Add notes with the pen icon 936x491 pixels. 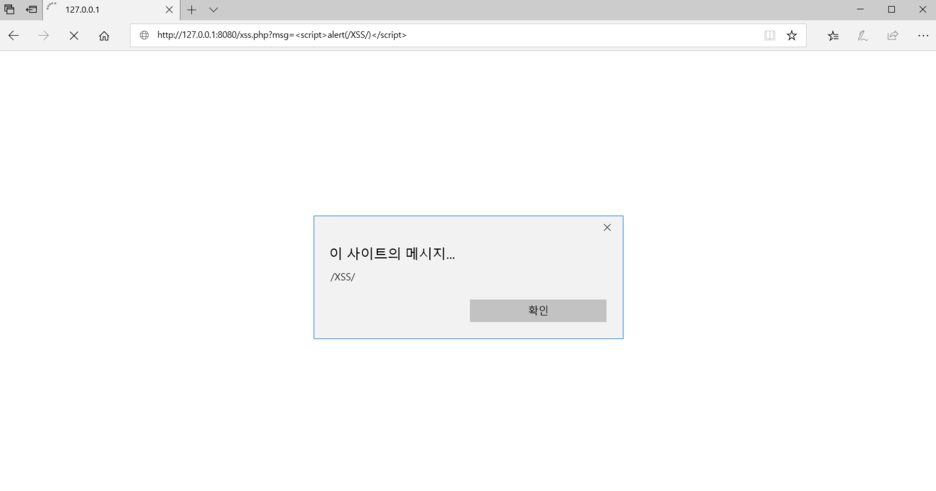click(x=863, y=36)
